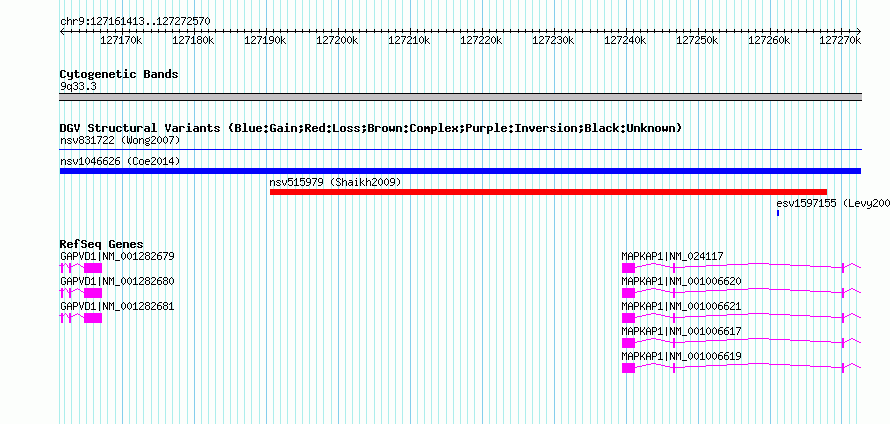
Task: Open MAPKAP1|NM_001006619 transcript label
Action: pyautogui.click(x=681, y=356)
